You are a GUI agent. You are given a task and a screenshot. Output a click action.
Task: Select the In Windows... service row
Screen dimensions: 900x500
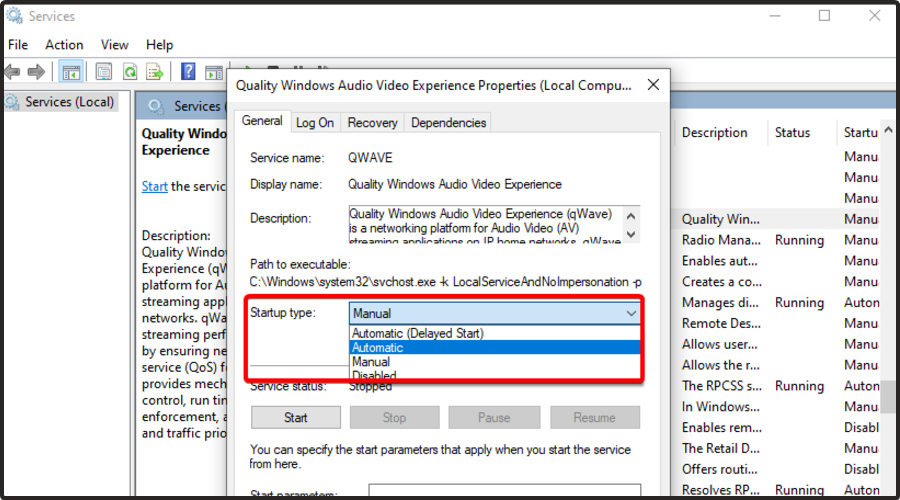pyautogui.click(x=777, y=406)
